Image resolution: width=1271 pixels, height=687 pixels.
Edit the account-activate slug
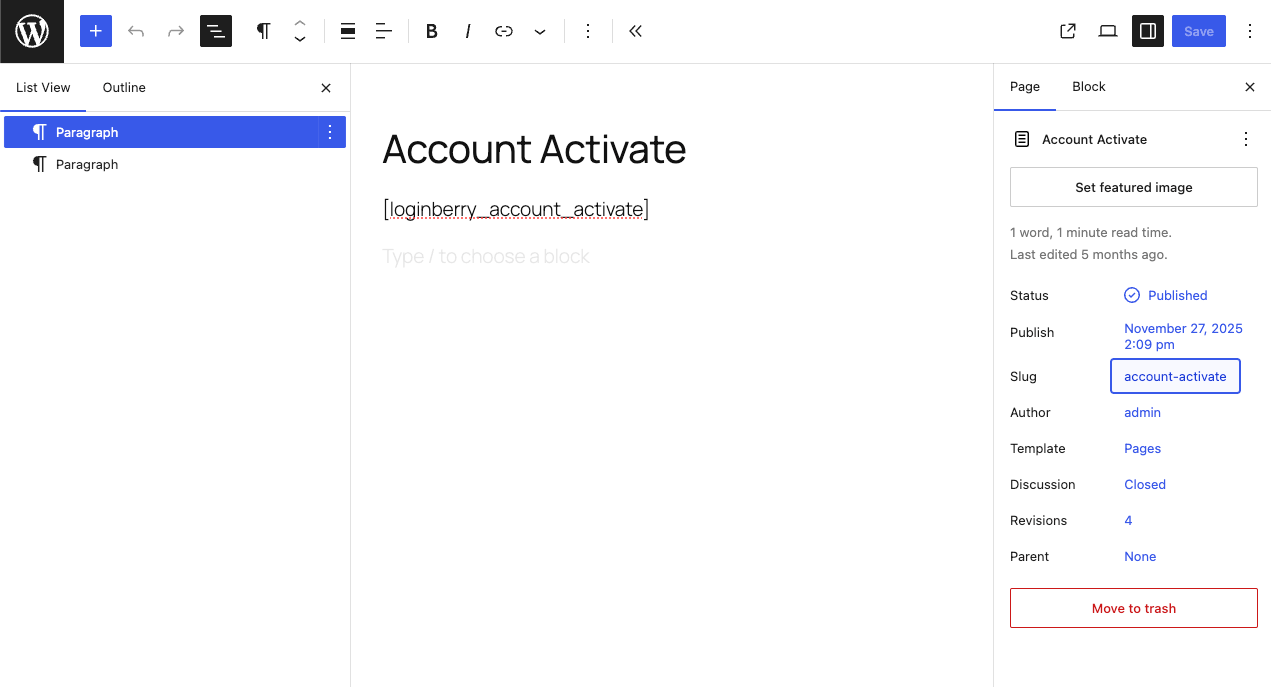(1175, 376)
